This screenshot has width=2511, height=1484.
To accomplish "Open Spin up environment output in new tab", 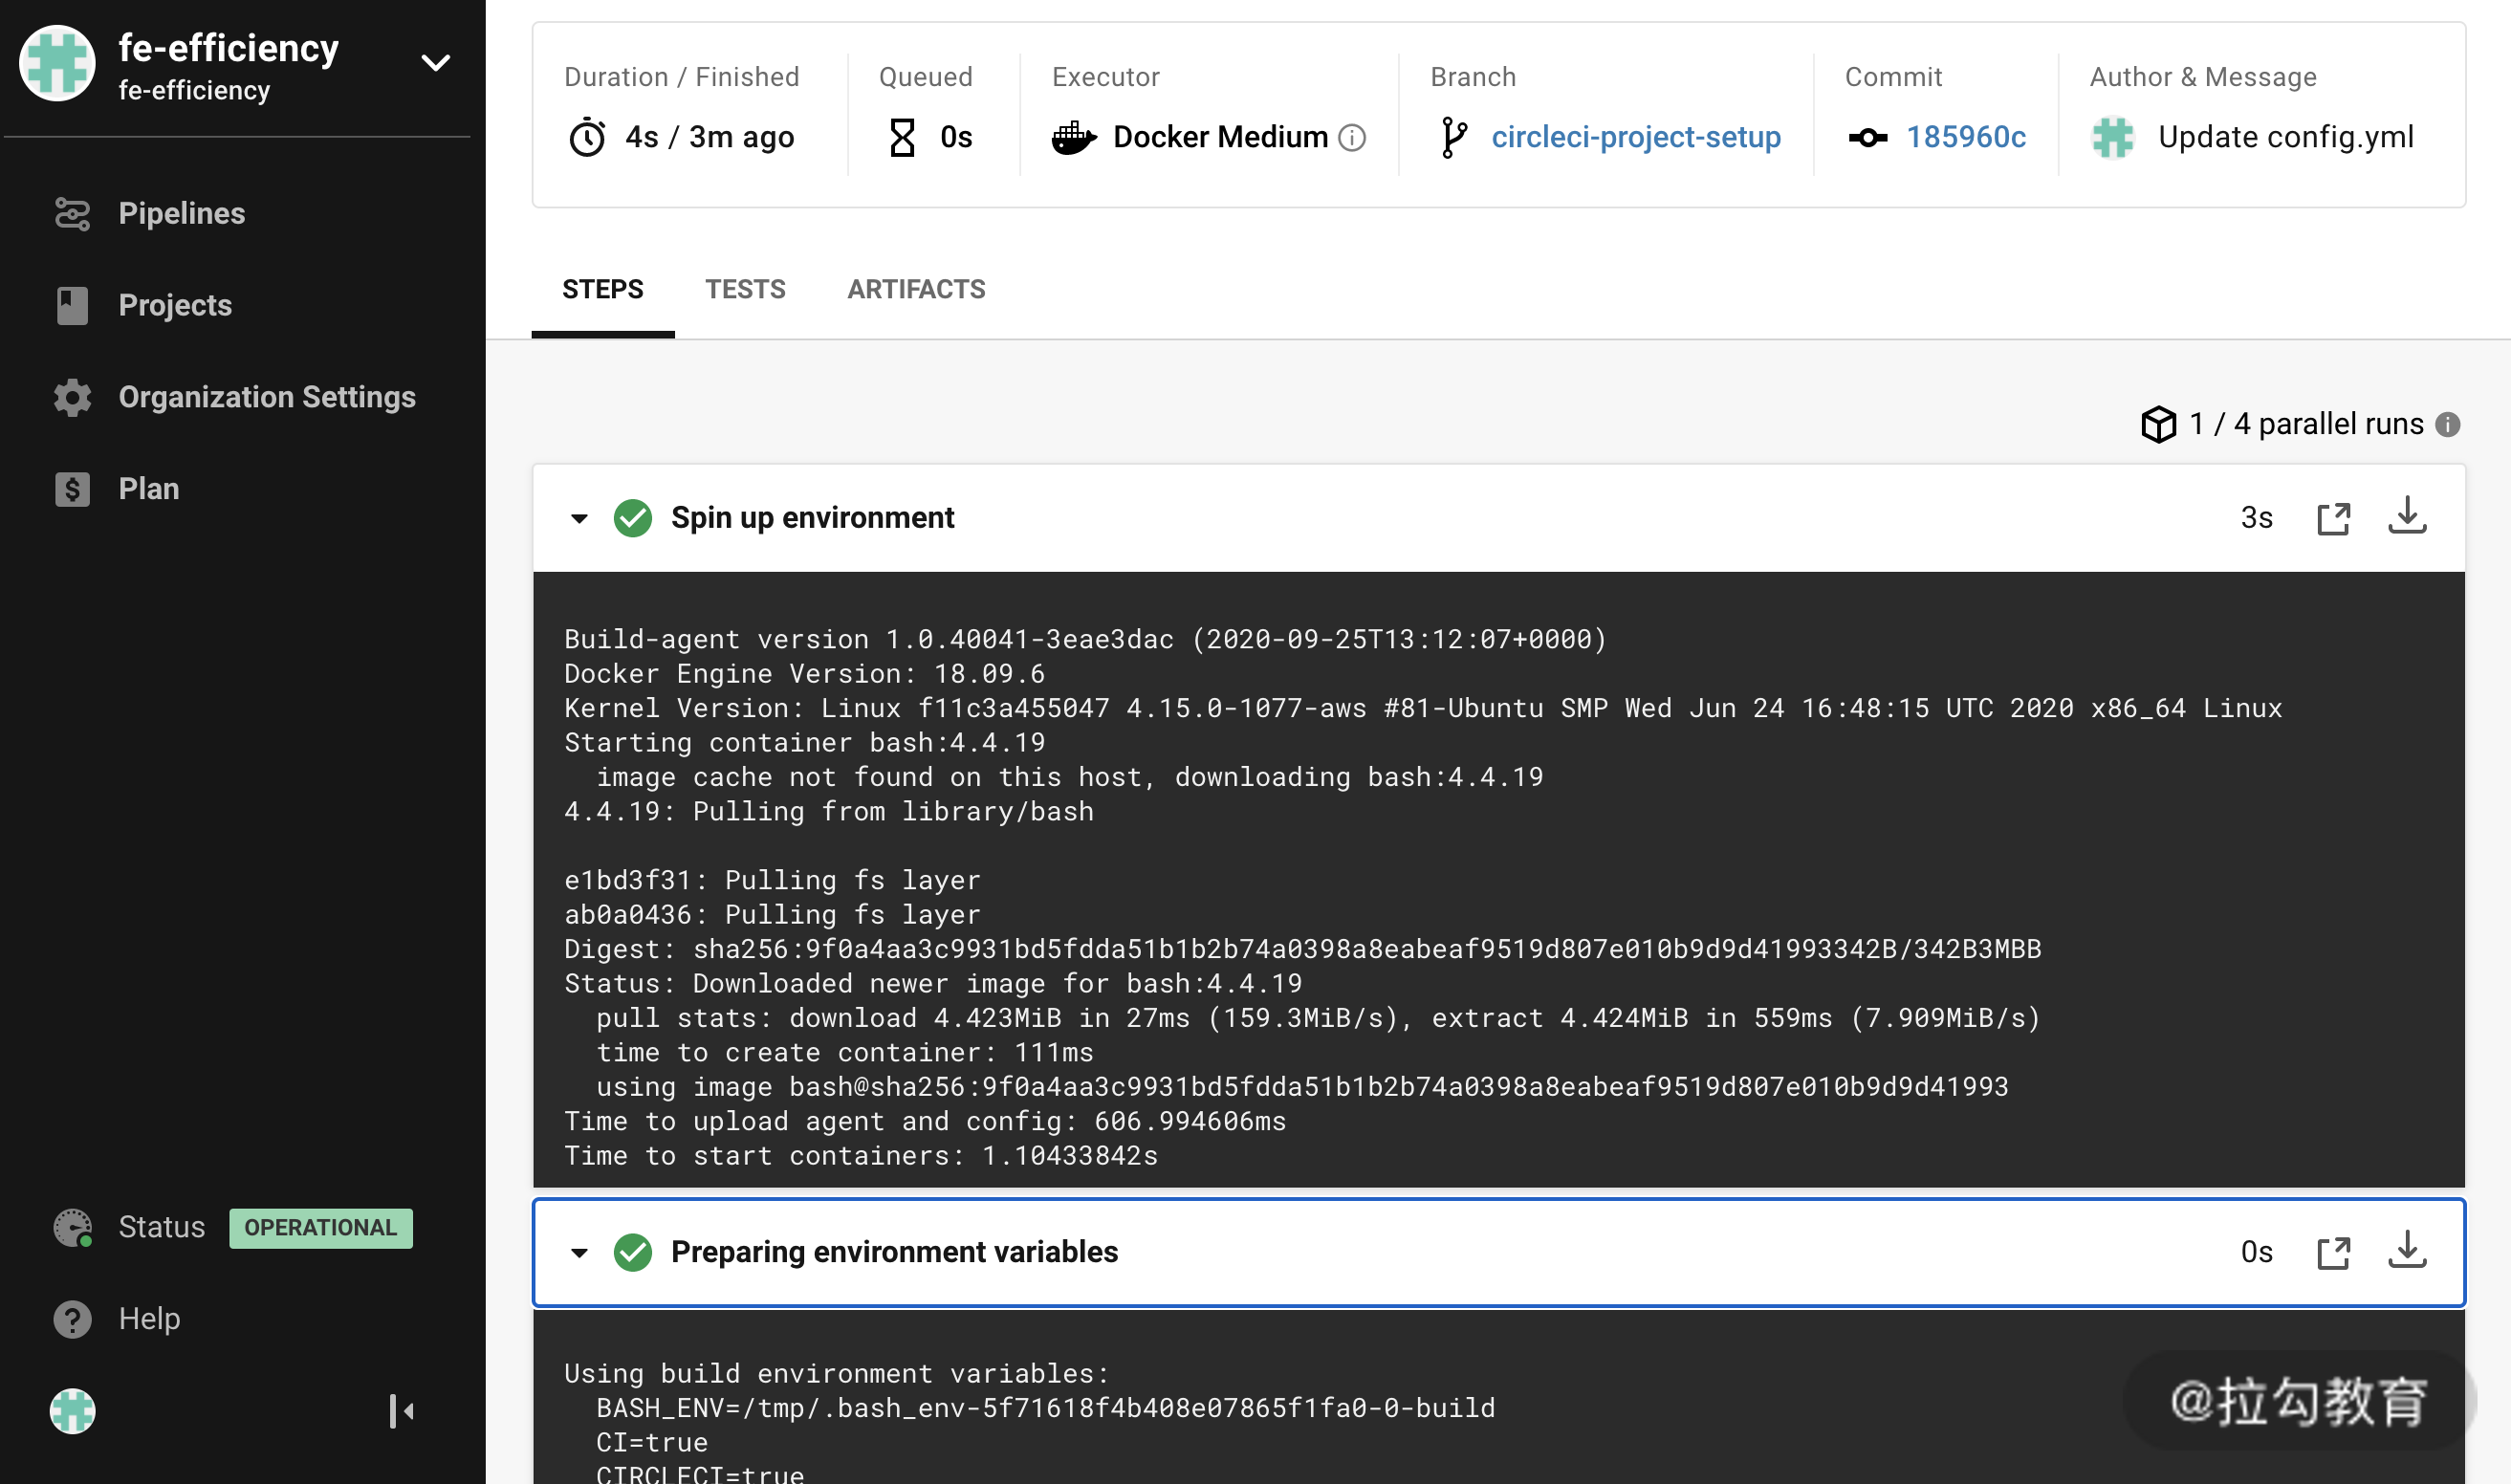I will pyautogui.click(x=2332, y=518).
